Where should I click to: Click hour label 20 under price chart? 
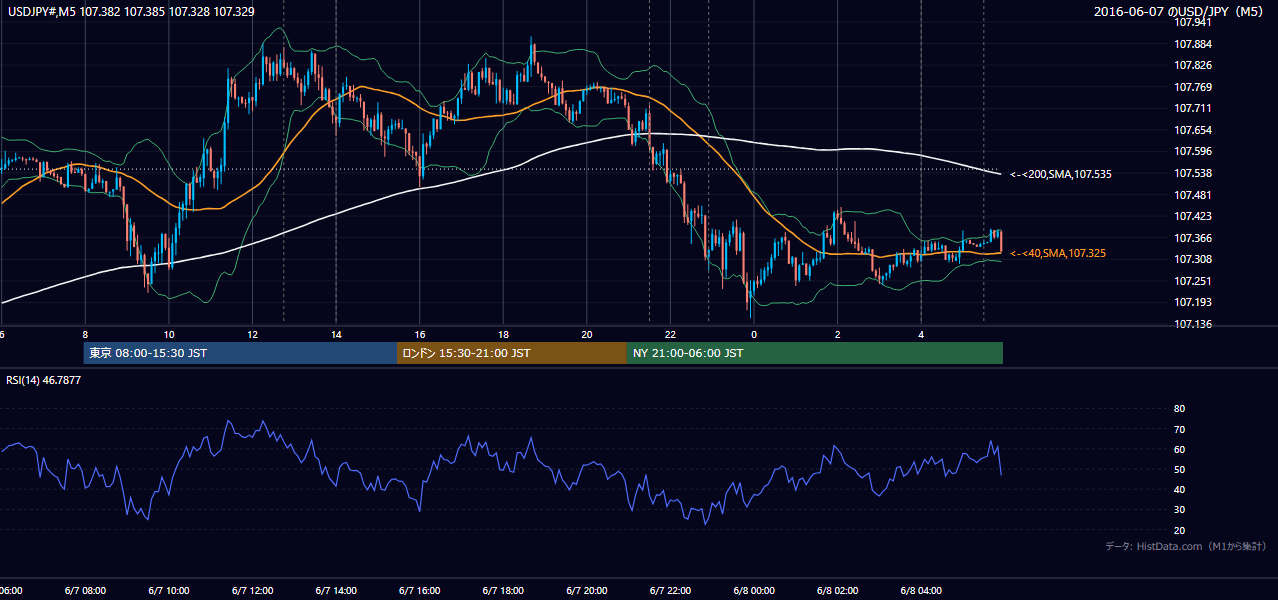pyautogui.click(x=587, y=335)
